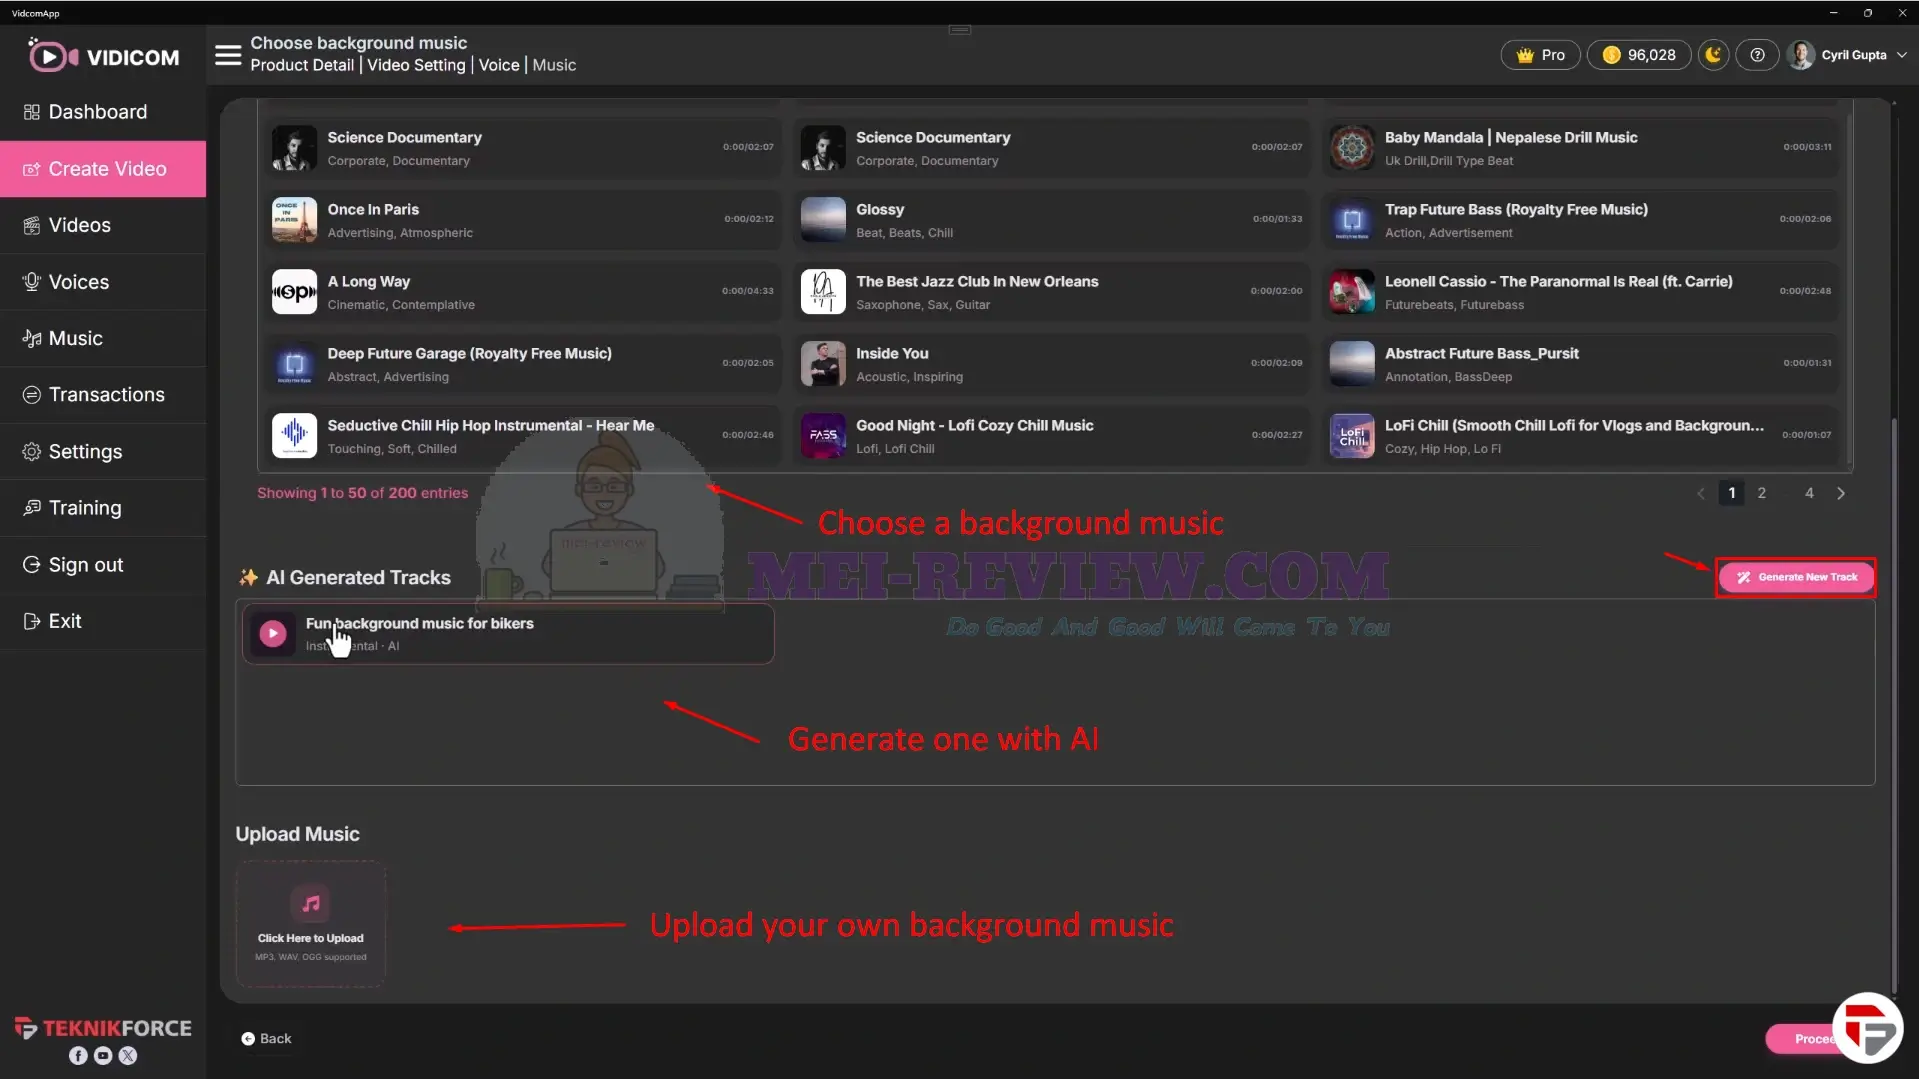Open the Music section
The height and width of the screenshot is (1079, 1919).
(x=103, y=338)
